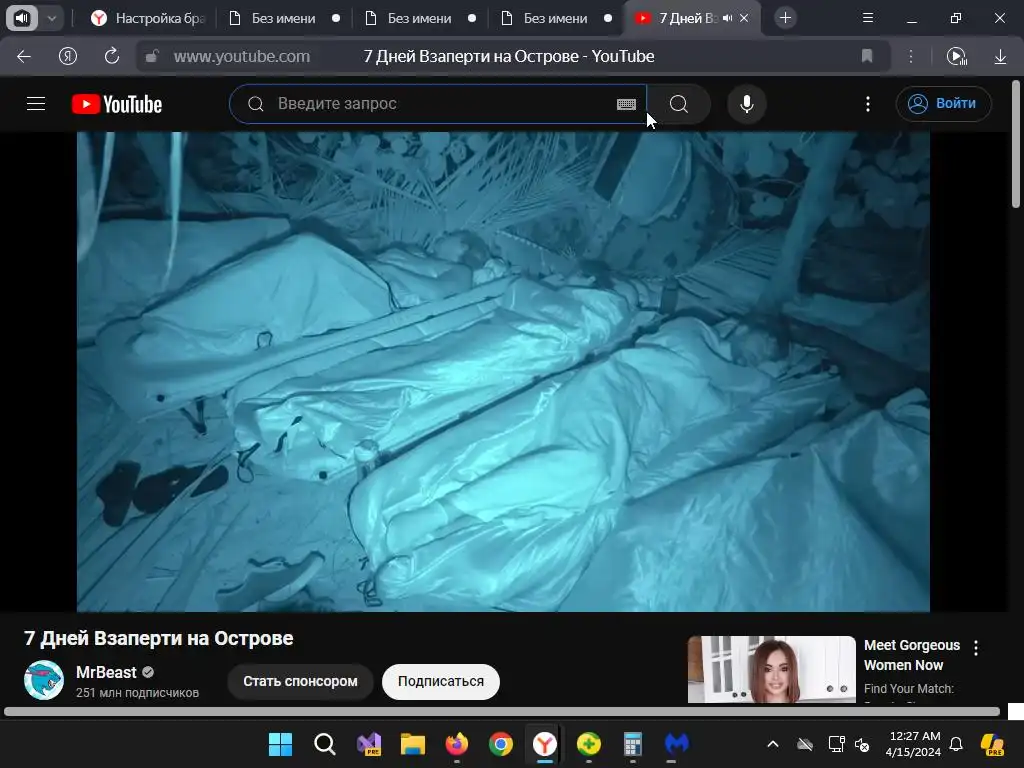Open the Meet Gorgeous Women ad thumbnail
The image size is (1024, 768).
coord(771,669)
